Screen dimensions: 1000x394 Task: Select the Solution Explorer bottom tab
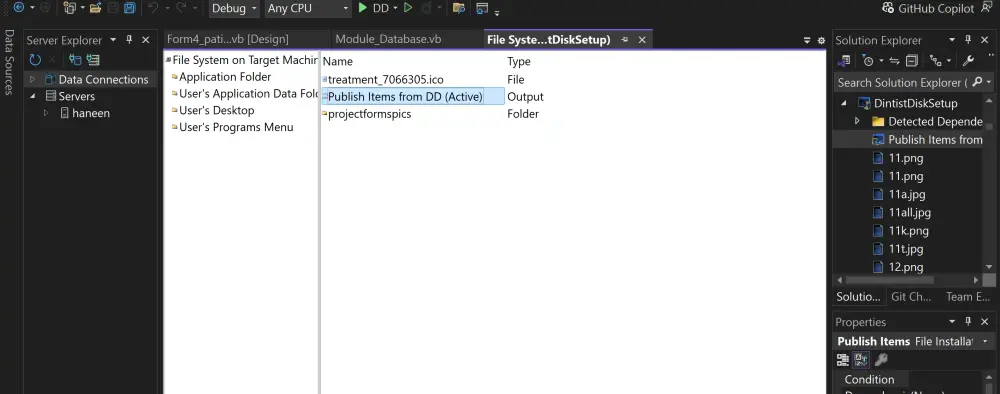858,296
